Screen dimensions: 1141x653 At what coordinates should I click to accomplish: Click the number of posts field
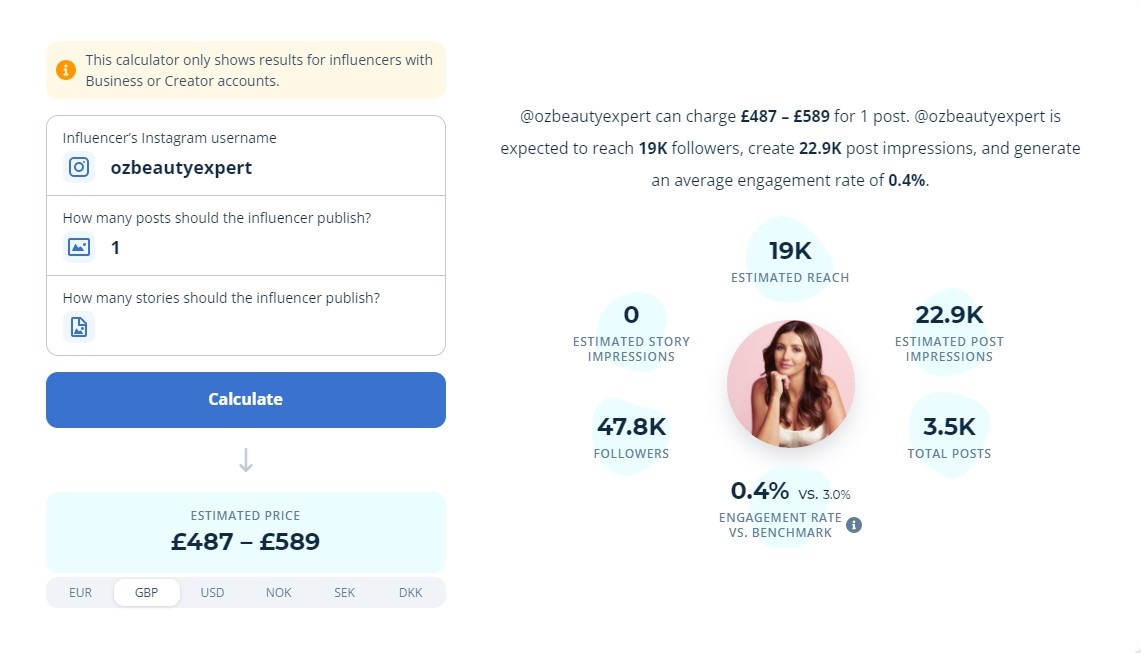[246, 236]
